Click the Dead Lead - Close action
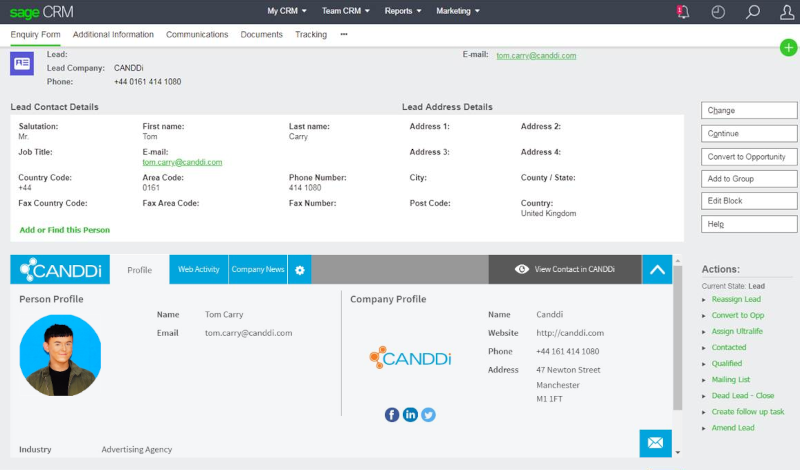 click(743, 395)
